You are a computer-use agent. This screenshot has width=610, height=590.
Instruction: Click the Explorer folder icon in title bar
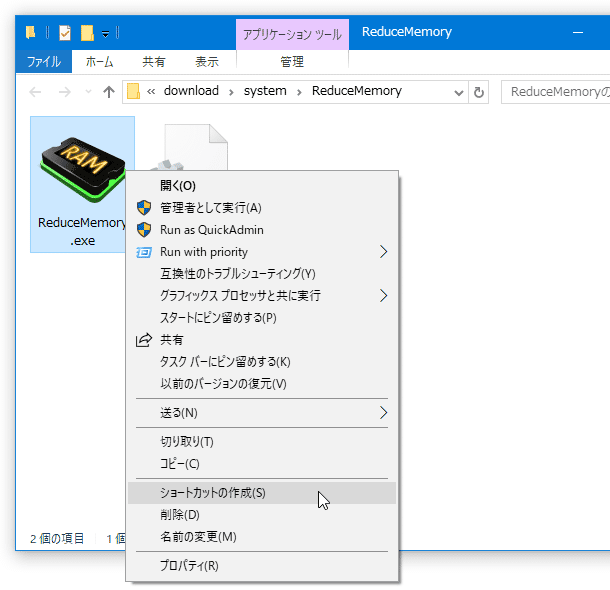(x=30, y=33)
